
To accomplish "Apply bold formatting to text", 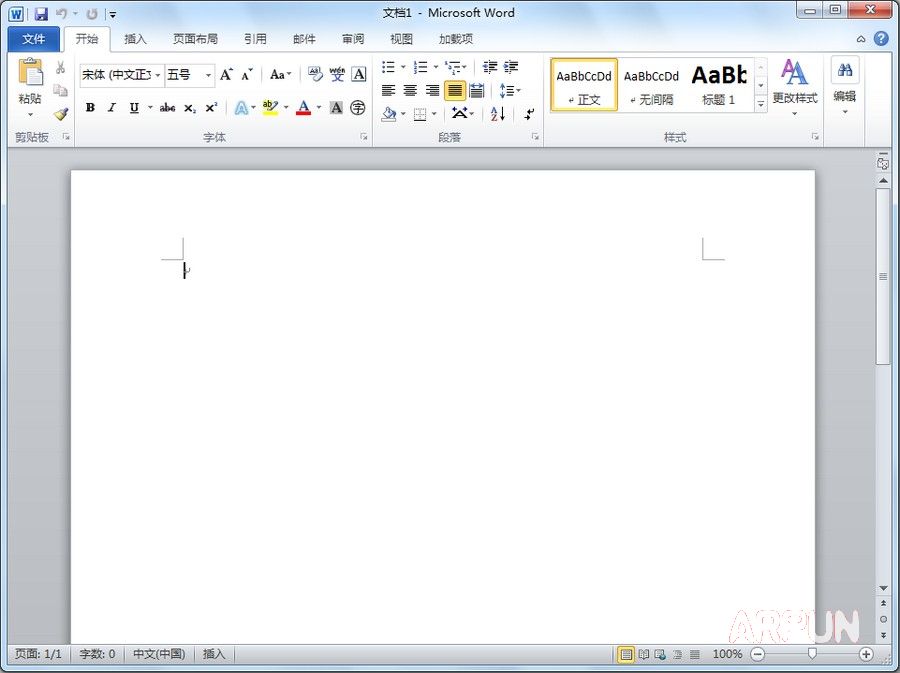I will click(89, 106).
